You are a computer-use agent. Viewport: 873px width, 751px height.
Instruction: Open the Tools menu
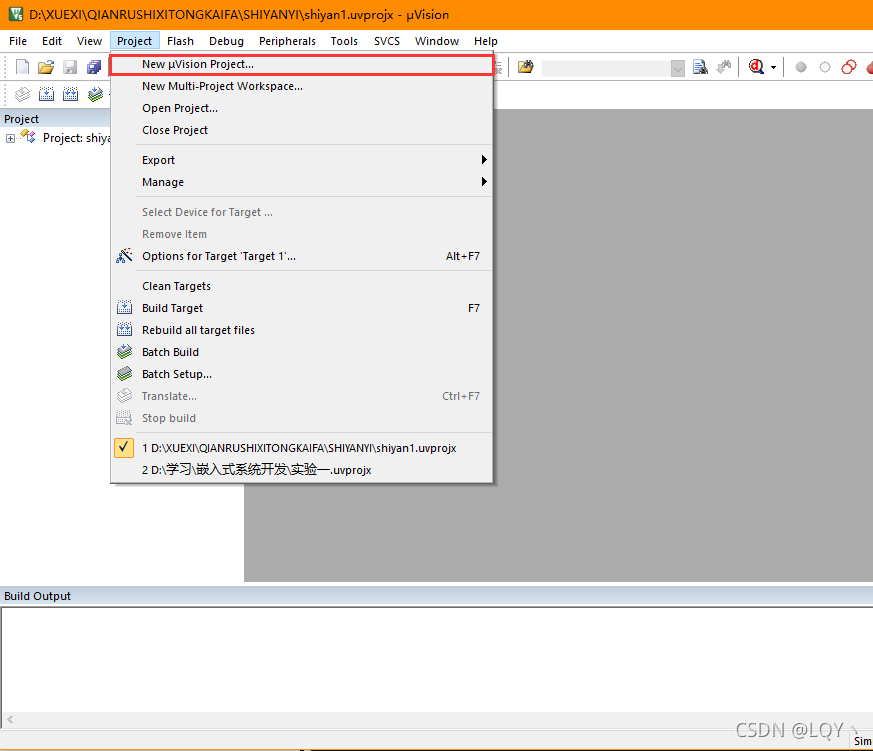tap(344, 41)
